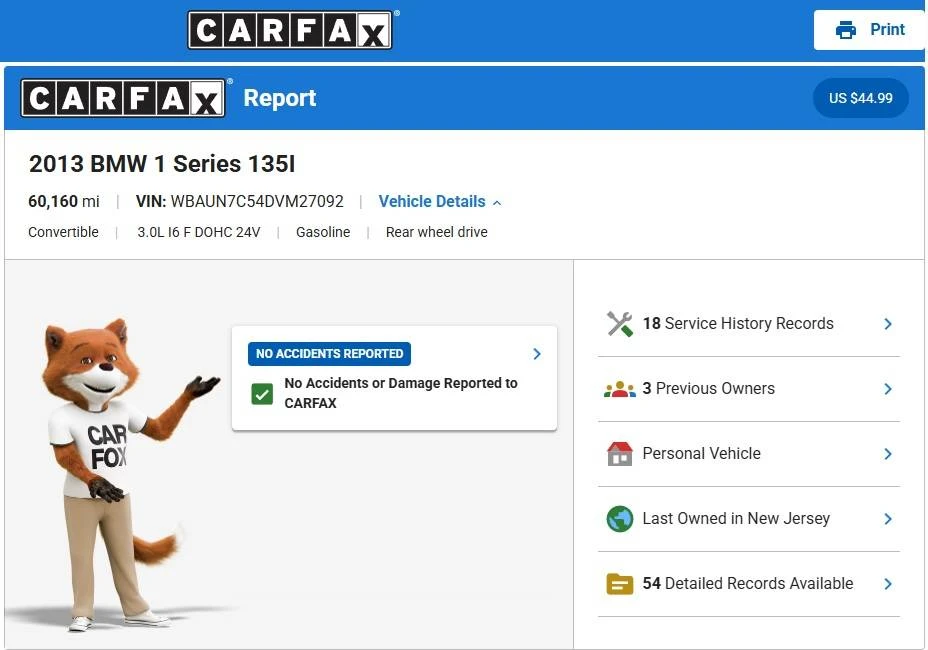Screen dimensions: 928x650
Task: Open 18 Service History Records
Action: click(x=749, y=324)
